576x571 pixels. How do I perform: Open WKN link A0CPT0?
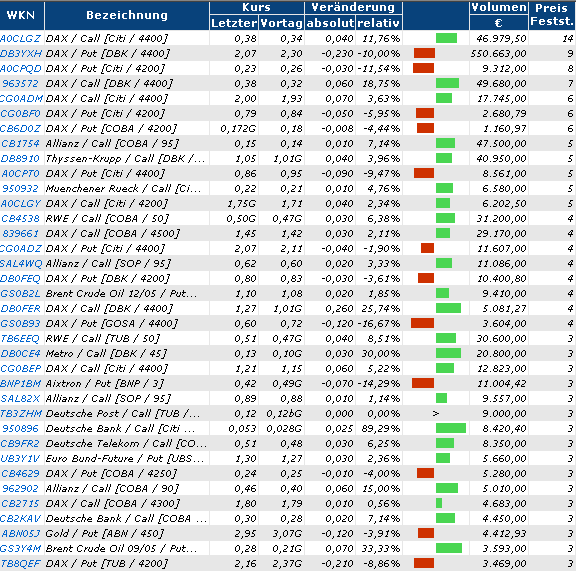[x=20, y=173]
